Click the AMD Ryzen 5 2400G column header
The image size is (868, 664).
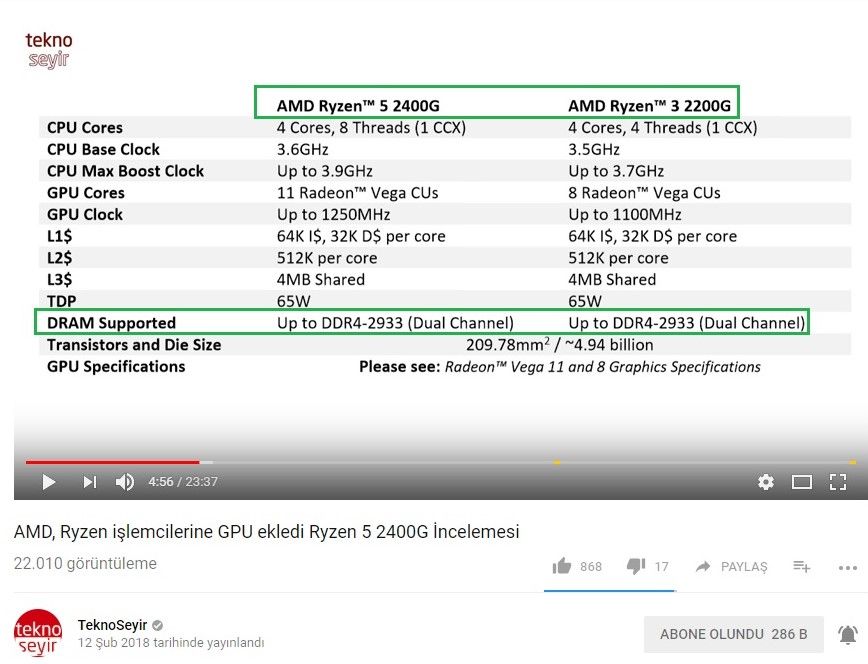[x=358, y=105]
